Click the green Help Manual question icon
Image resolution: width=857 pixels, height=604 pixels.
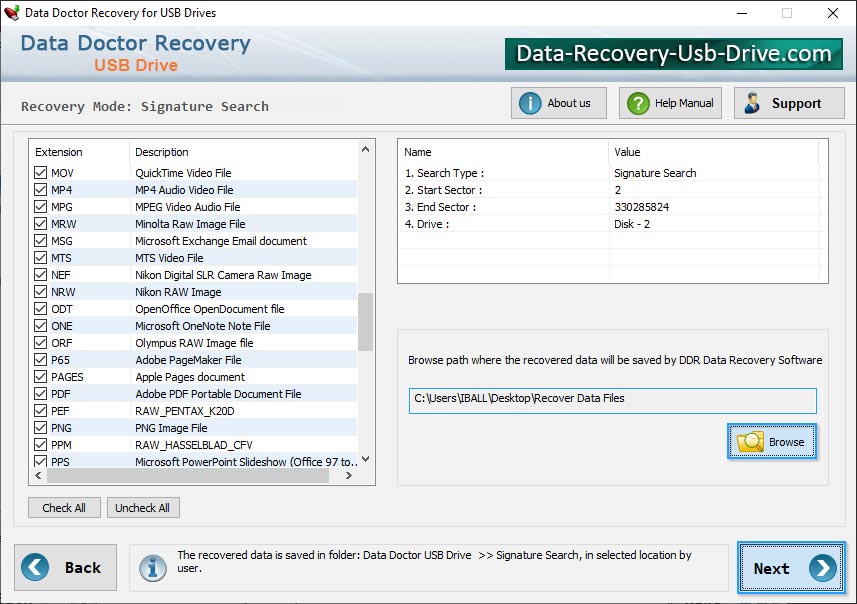click(x=638, y=103)
